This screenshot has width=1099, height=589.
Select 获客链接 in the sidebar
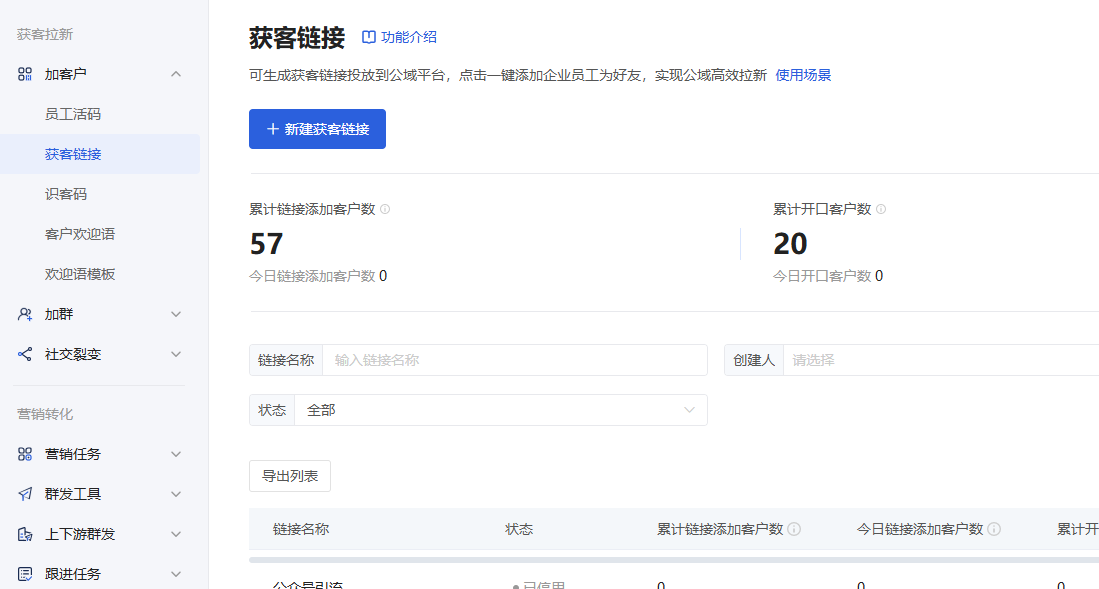100,154
